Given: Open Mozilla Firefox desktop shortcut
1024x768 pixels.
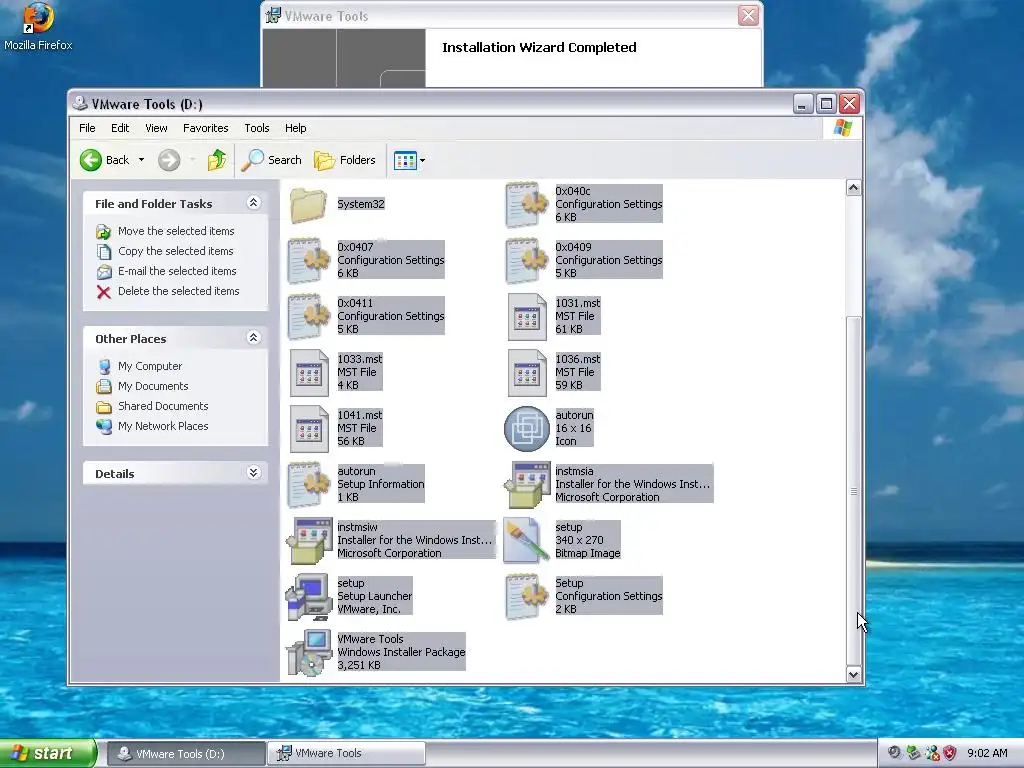Looking at the screenshot, I should coord(38,27).
